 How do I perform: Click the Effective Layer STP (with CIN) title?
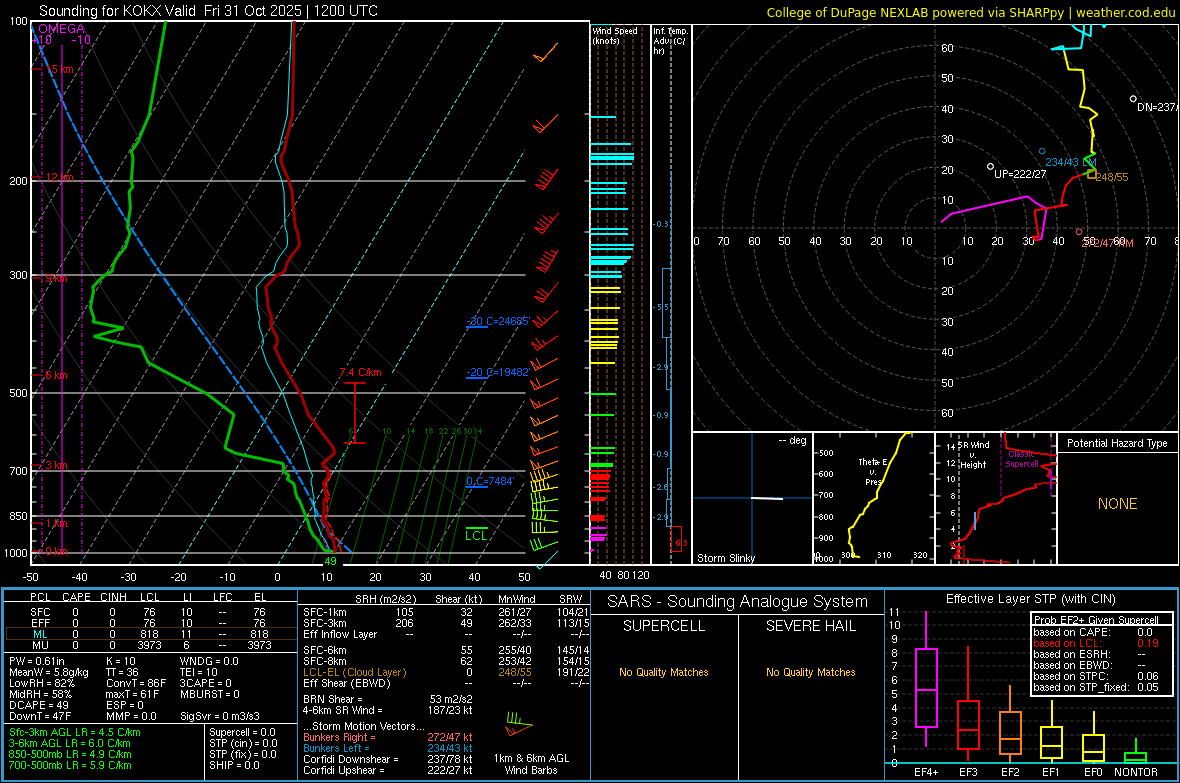tap(1030, 599)
